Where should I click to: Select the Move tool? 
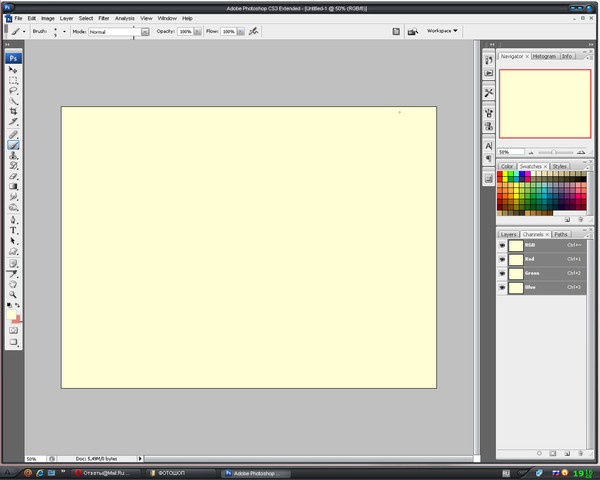click(x=13, y=70)
